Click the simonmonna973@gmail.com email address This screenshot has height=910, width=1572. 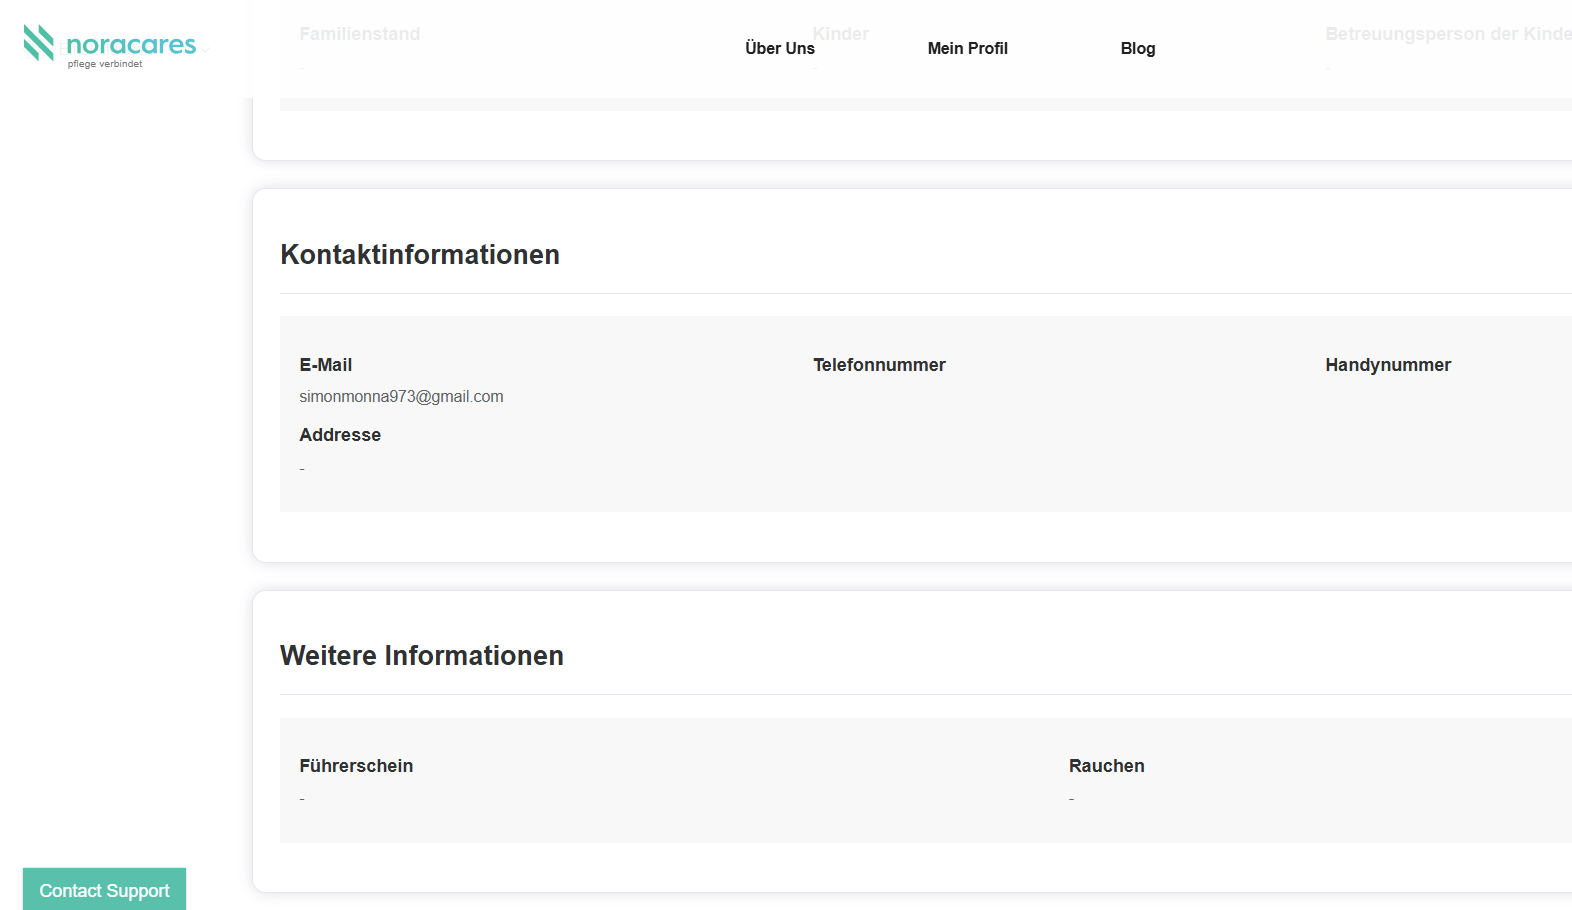[x=401, y=397]
